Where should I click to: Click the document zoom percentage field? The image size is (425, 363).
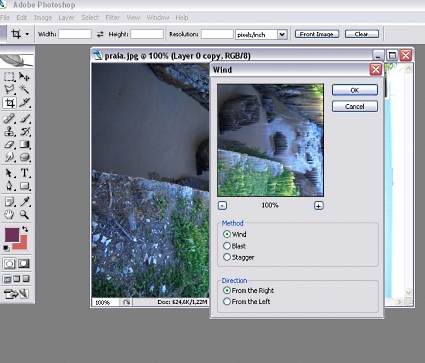tap(104, 302)
